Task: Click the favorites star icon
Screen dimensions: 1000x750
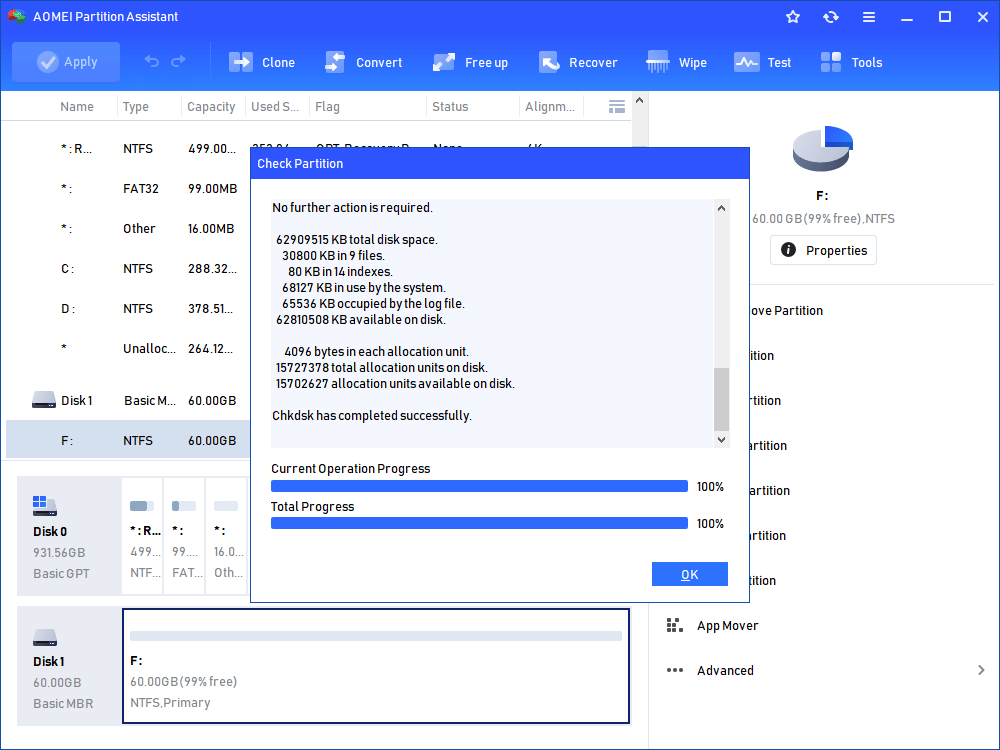Action: point(793,17)
